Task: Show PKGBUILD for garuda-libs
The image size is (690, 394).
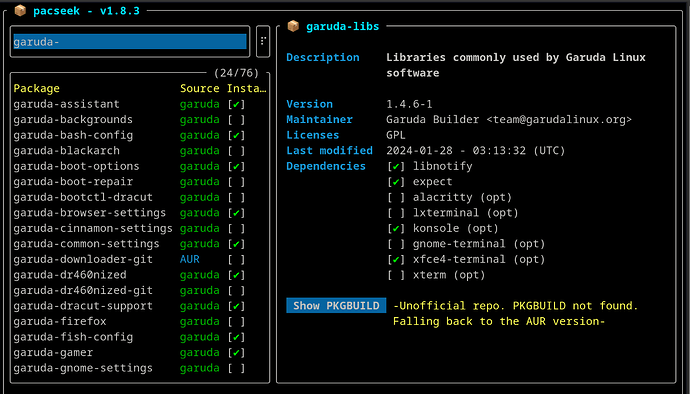Action: (x=336, y=306)
